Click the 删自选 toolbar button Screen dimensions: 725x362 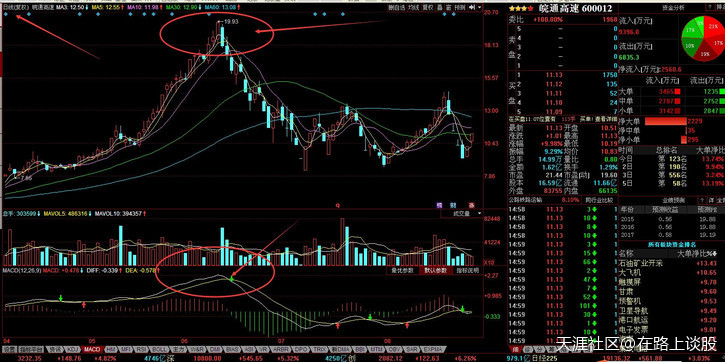click(x=397, y=7)
